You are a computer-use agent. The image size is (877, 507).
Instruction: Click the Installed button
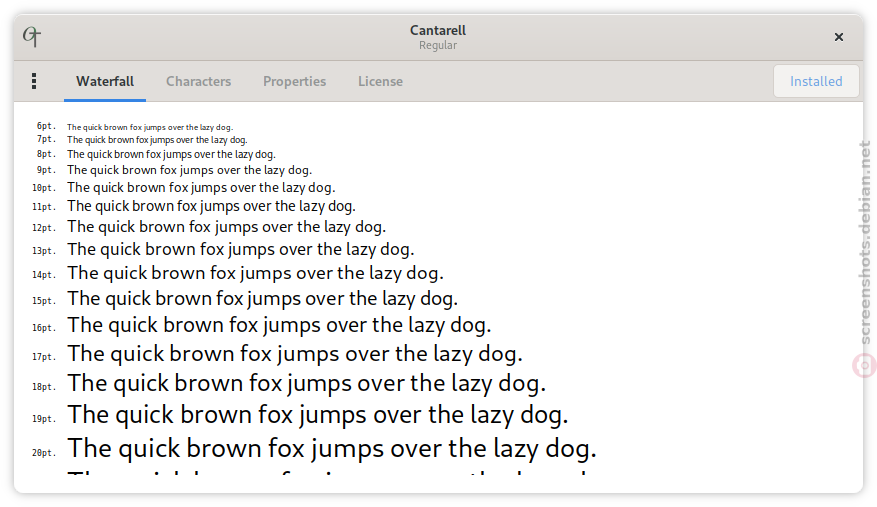point(816,81)
